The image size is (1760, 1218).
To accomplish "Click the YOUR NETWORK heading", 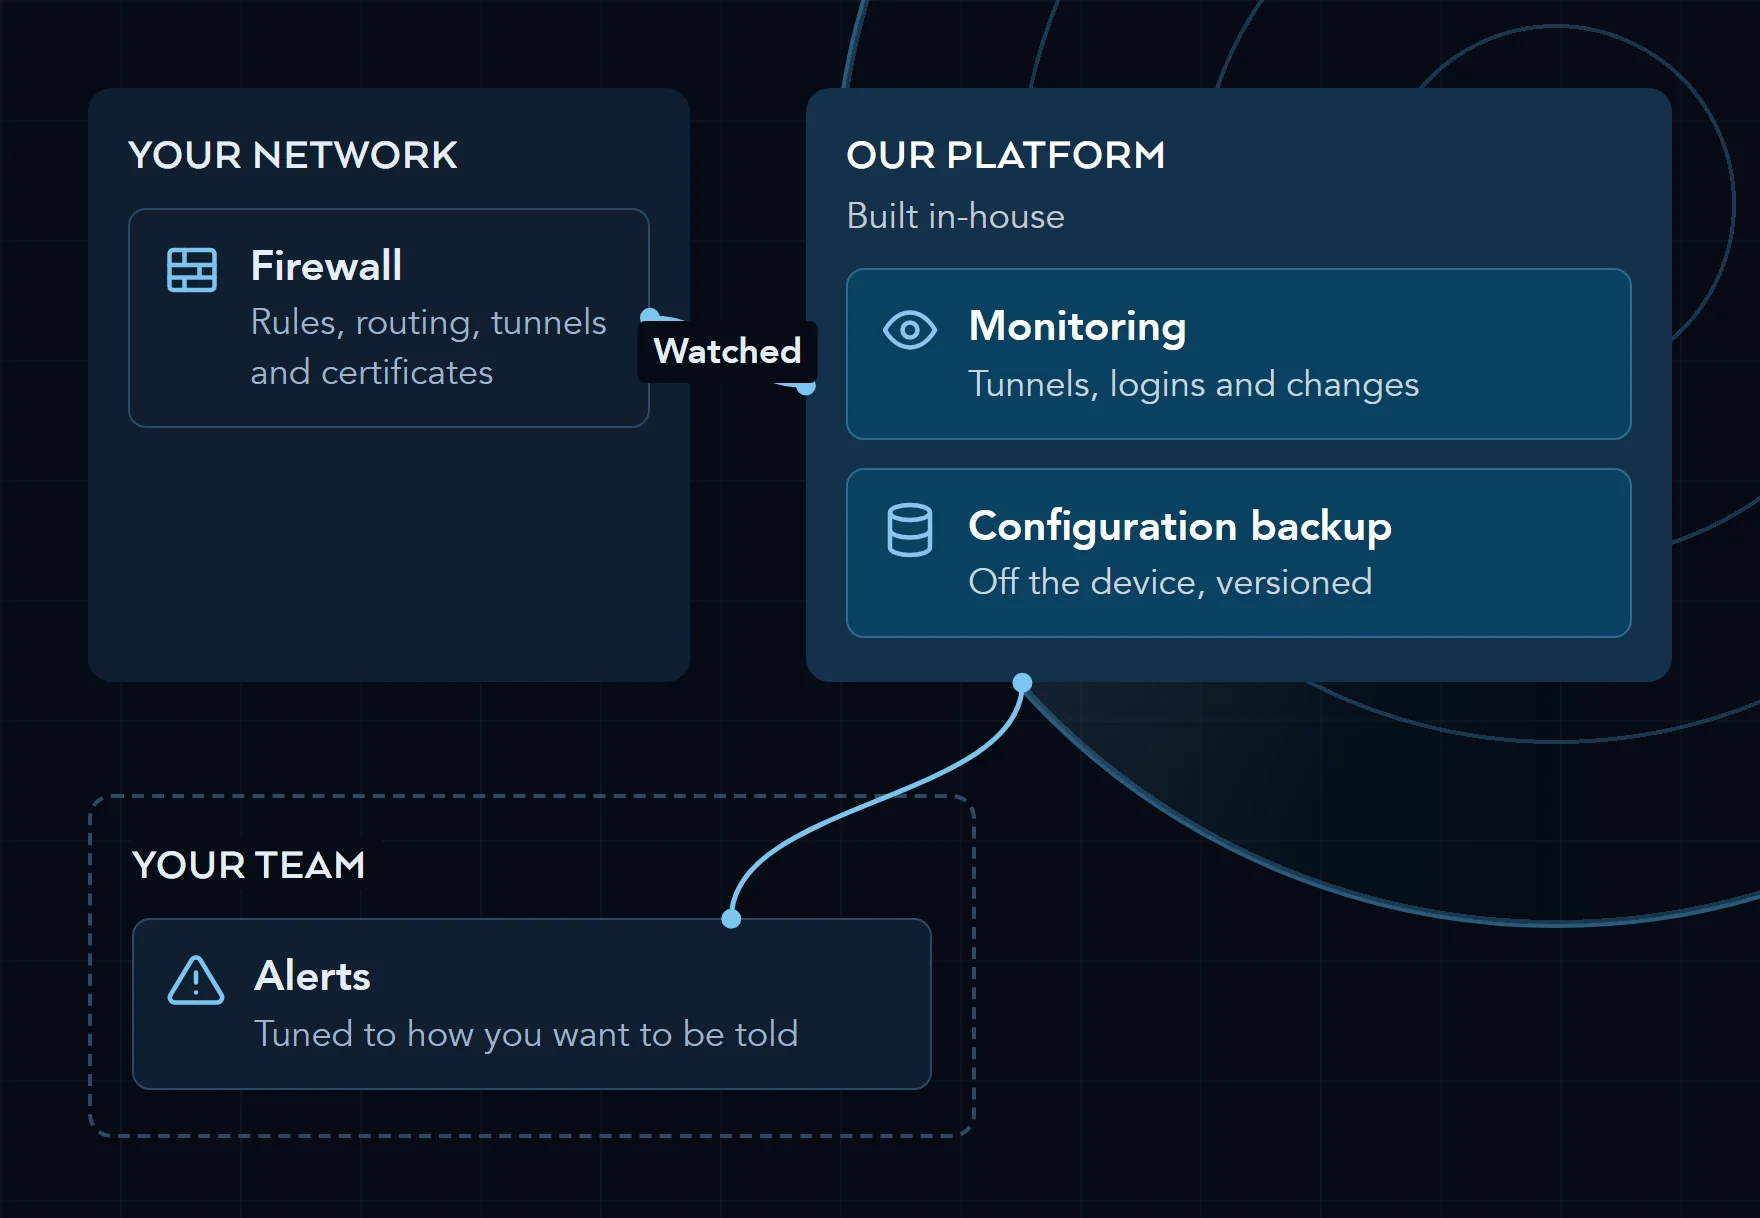I will 293,155.
